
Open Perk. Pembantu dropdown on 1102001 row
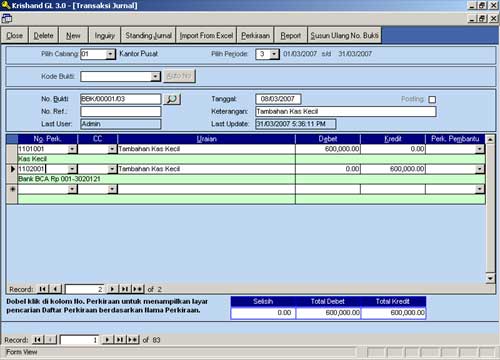point(479,169)
